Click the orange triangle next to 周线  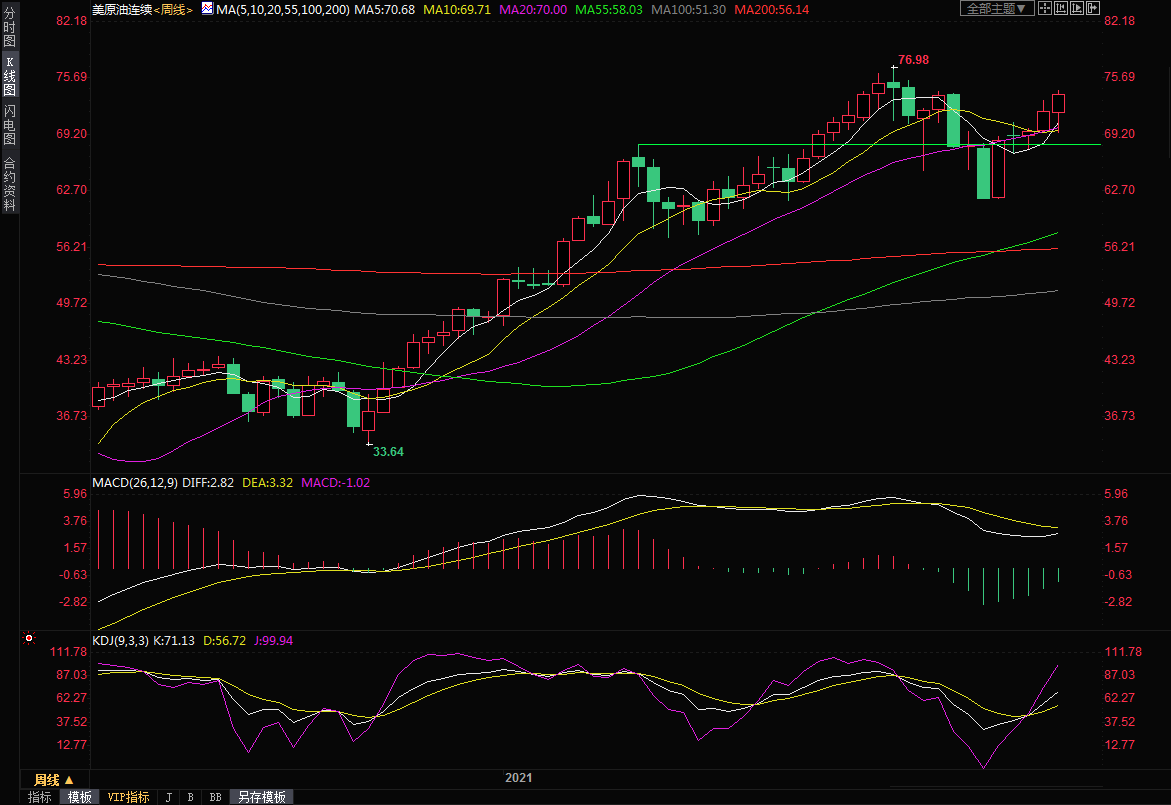pos(69,780)
